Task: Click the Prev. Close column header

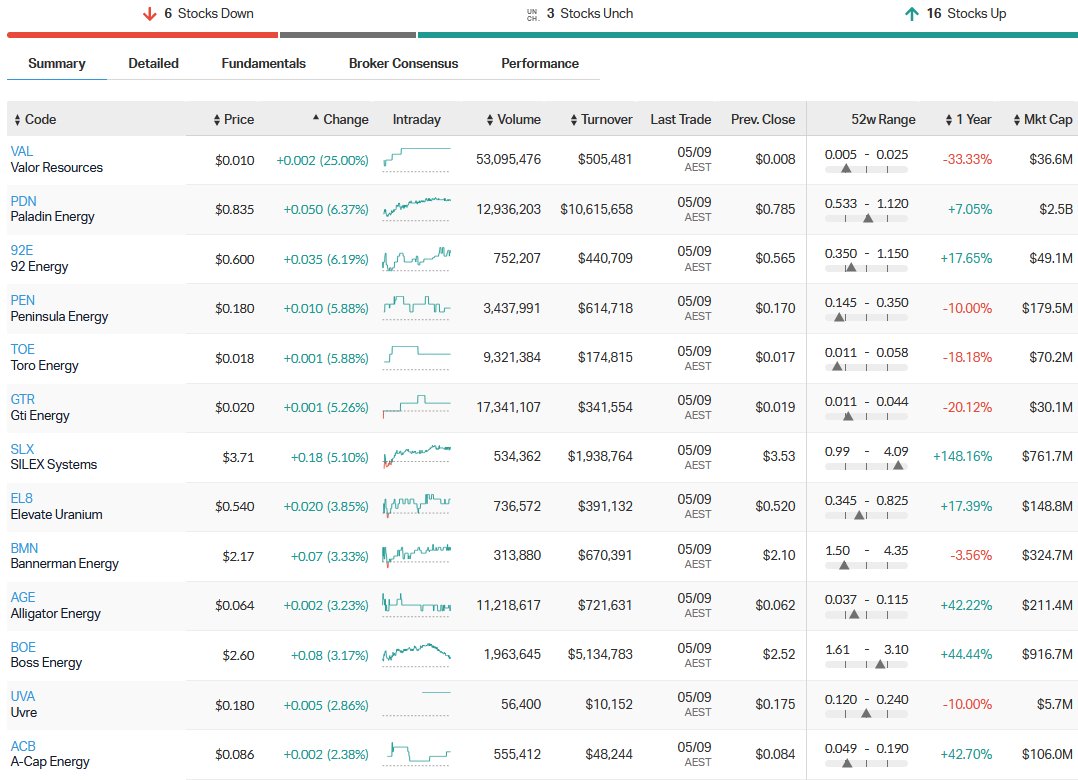Action: click(x=762, y=120)
